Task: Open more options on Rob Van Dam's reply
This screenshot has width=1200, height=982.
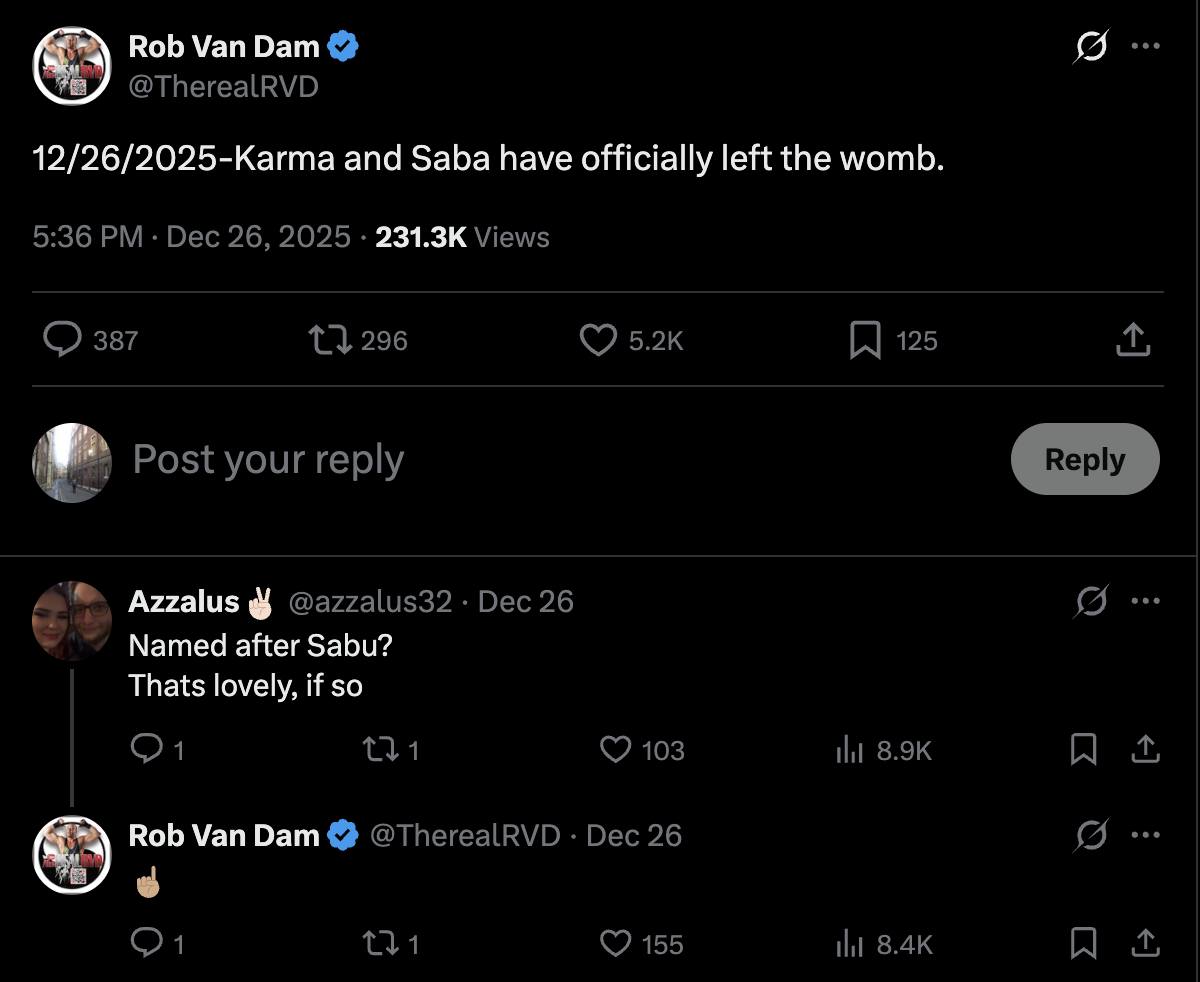Action: 1146,835
